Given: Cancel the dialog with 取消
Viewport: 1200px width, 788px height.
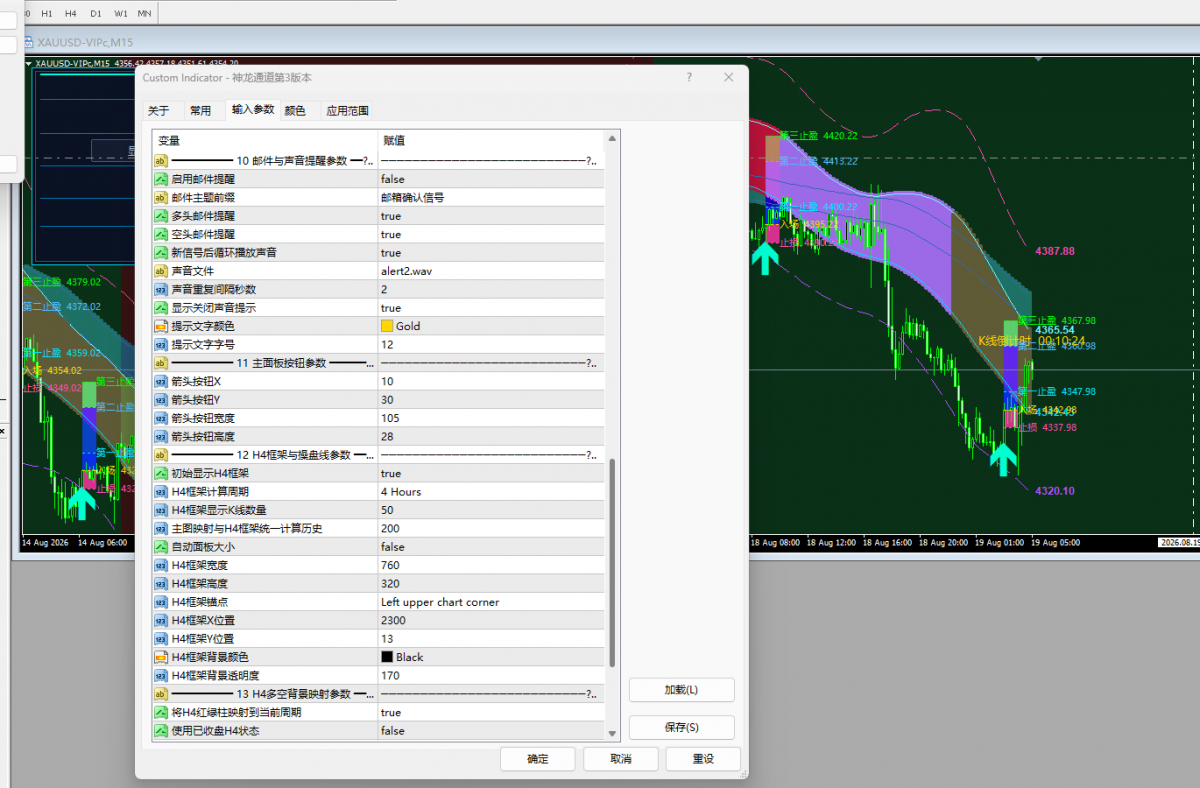Looking at the screenshot, I should (620, 759).
